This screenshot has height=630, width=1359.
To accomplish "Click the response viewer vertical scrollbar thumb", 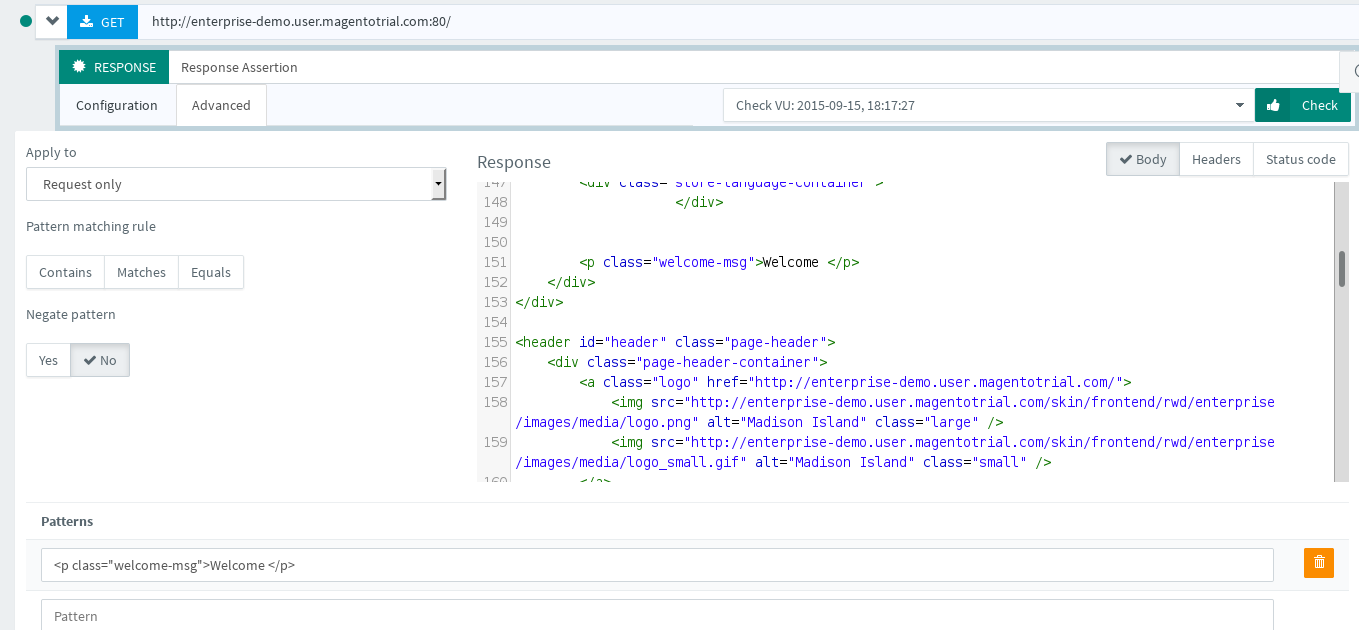I will (1341, 269).
